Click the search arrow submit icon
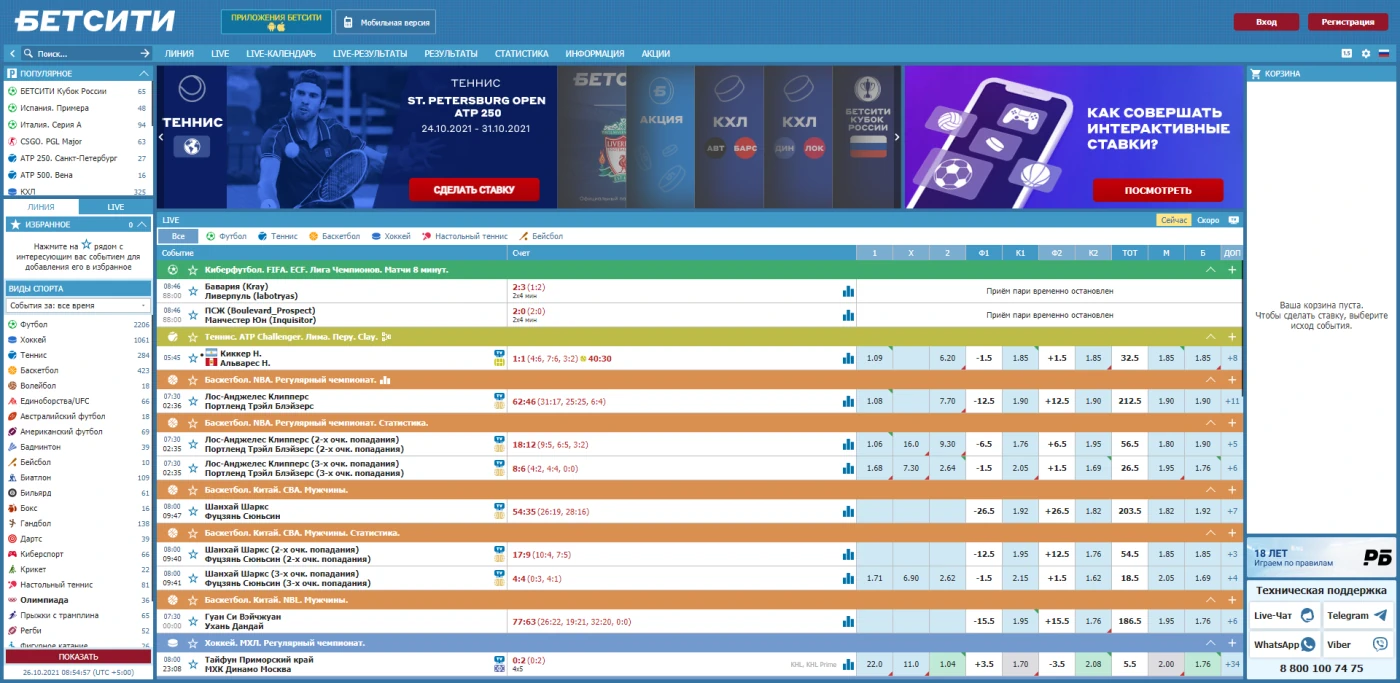Screen dimensions: 1400x683 tap(145, 54)
